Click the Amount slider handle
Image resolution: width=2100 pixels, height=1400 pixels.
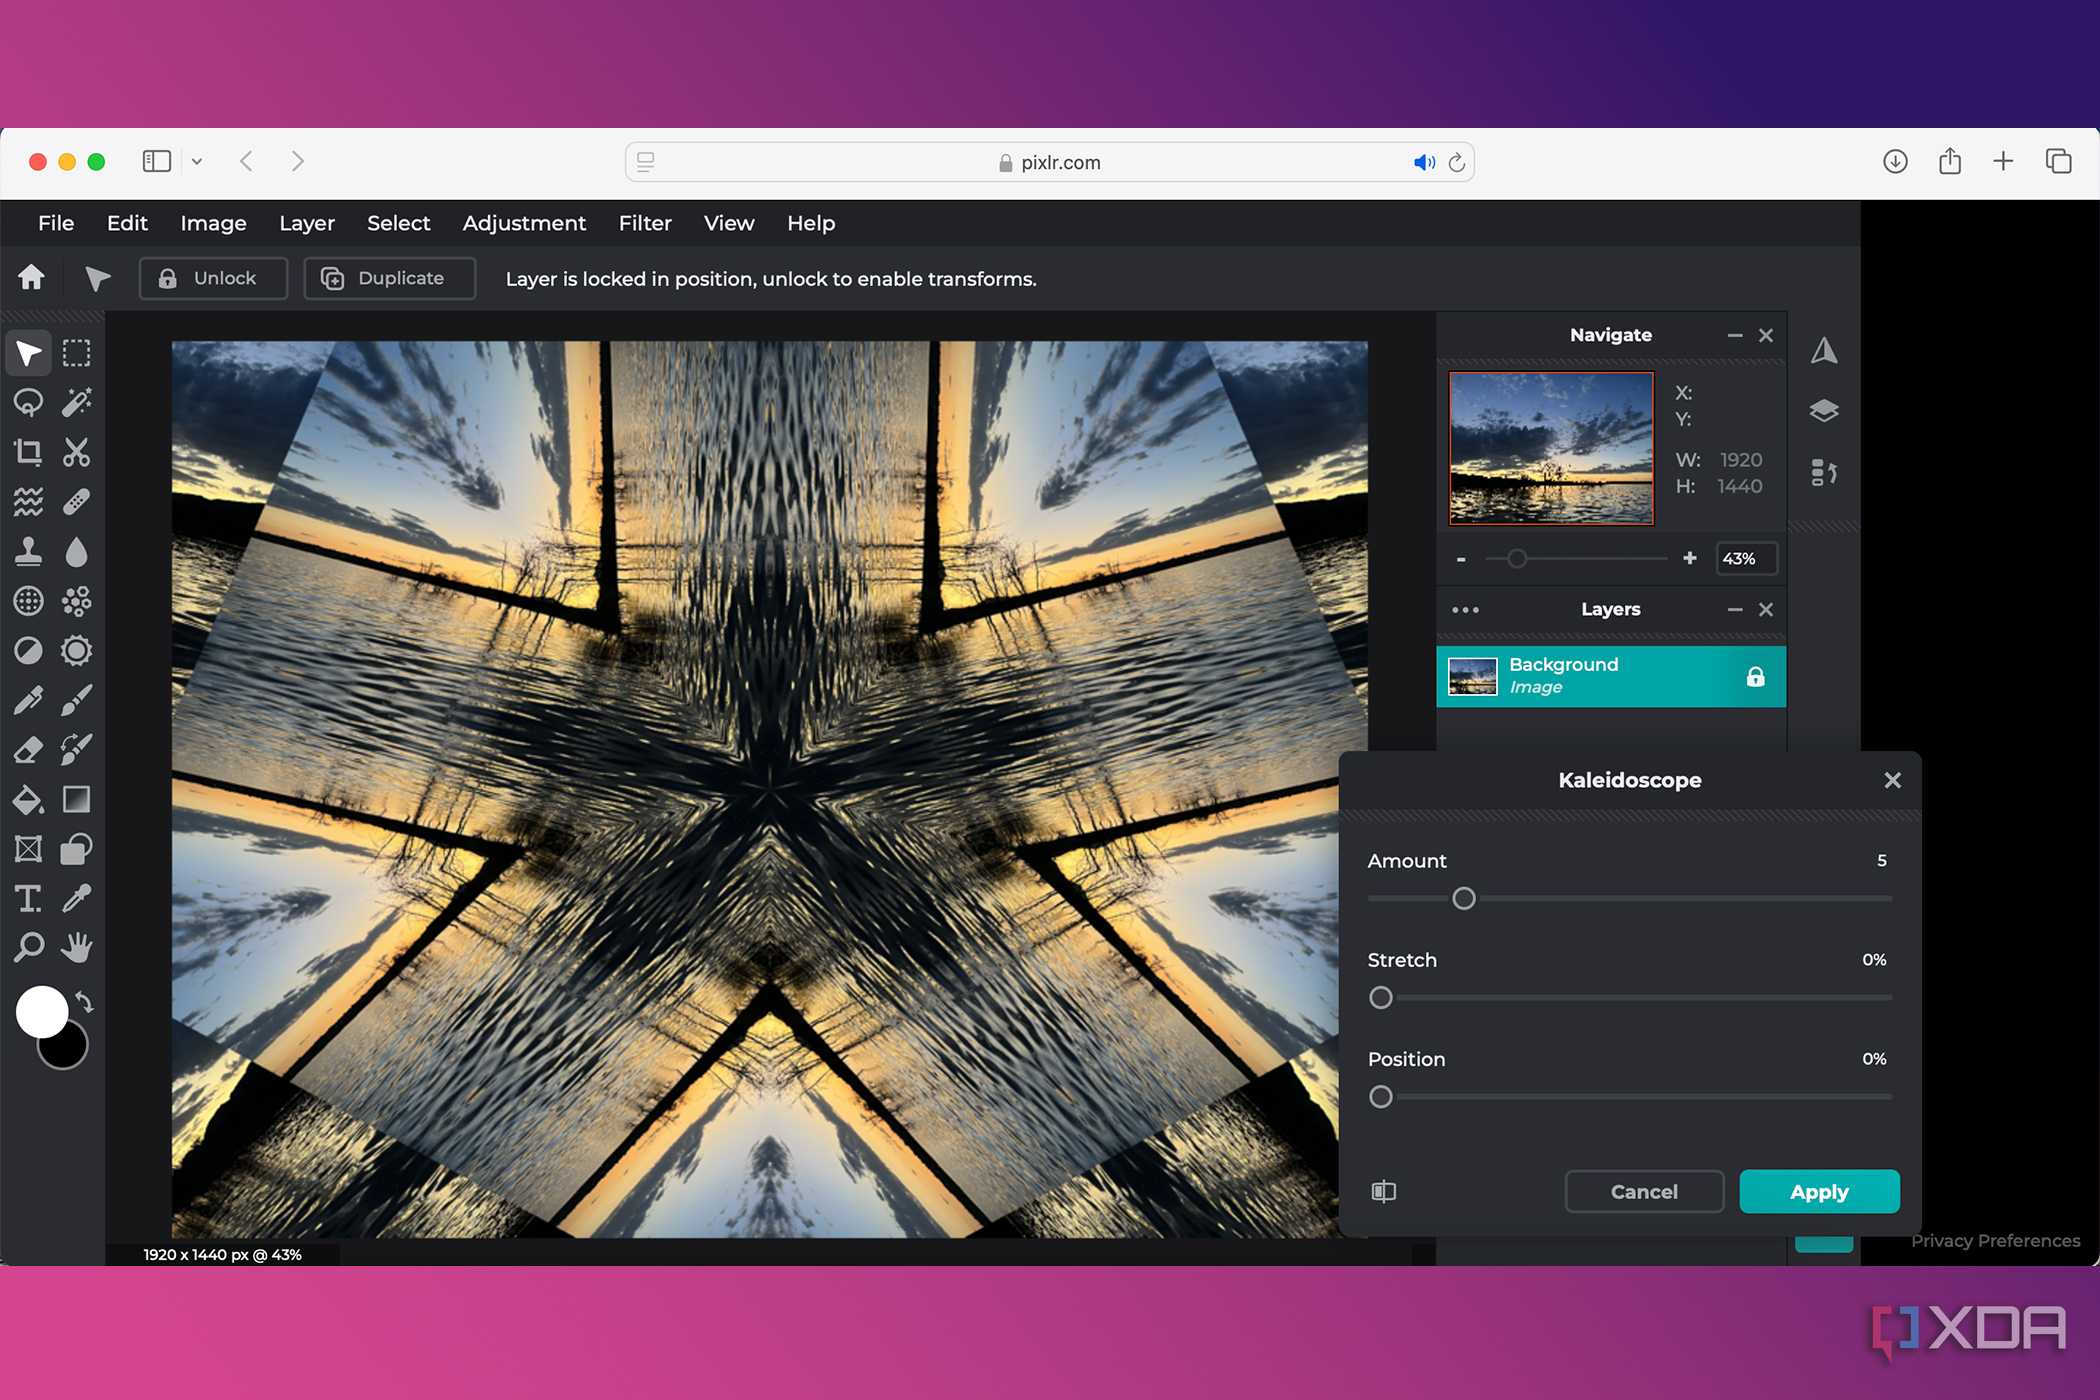click(1463, 898)
